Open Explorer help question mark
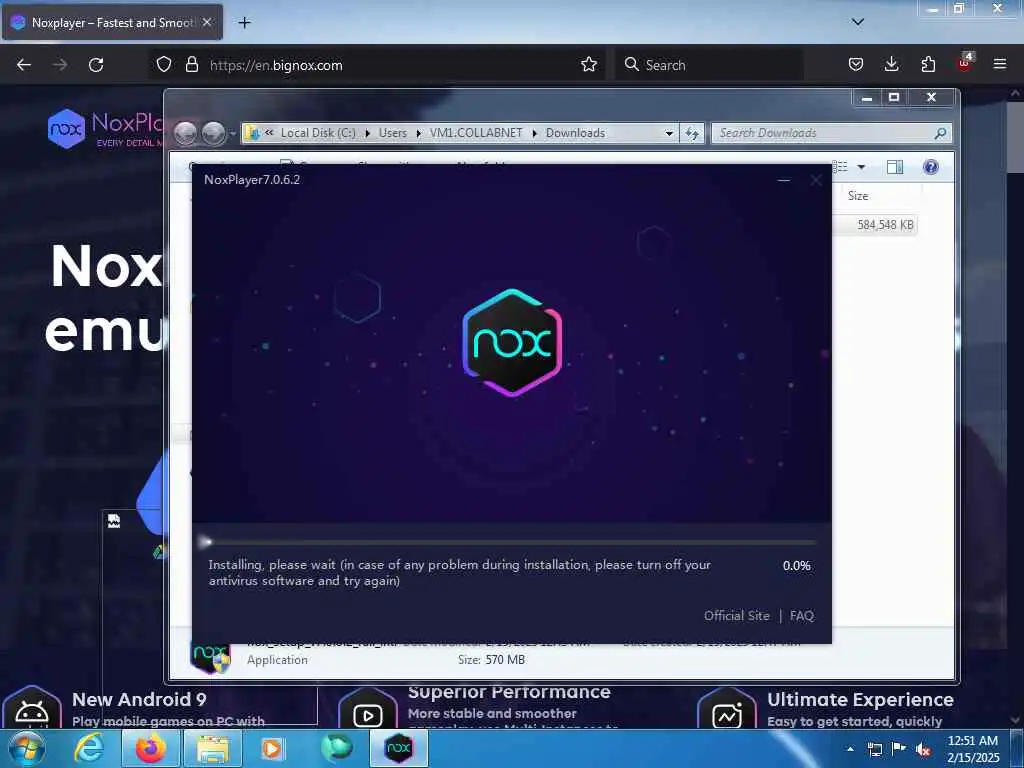Viewport: 1024px width, 768px height. pos(931,167)
